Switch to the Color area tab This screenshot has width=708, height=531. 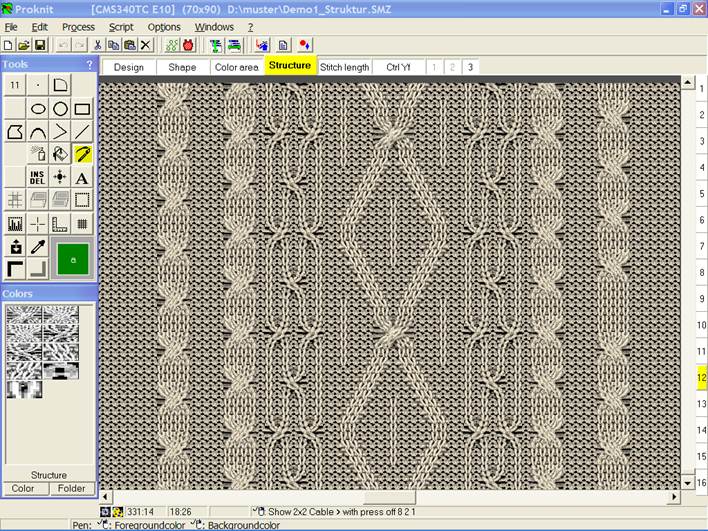point(236,67)
